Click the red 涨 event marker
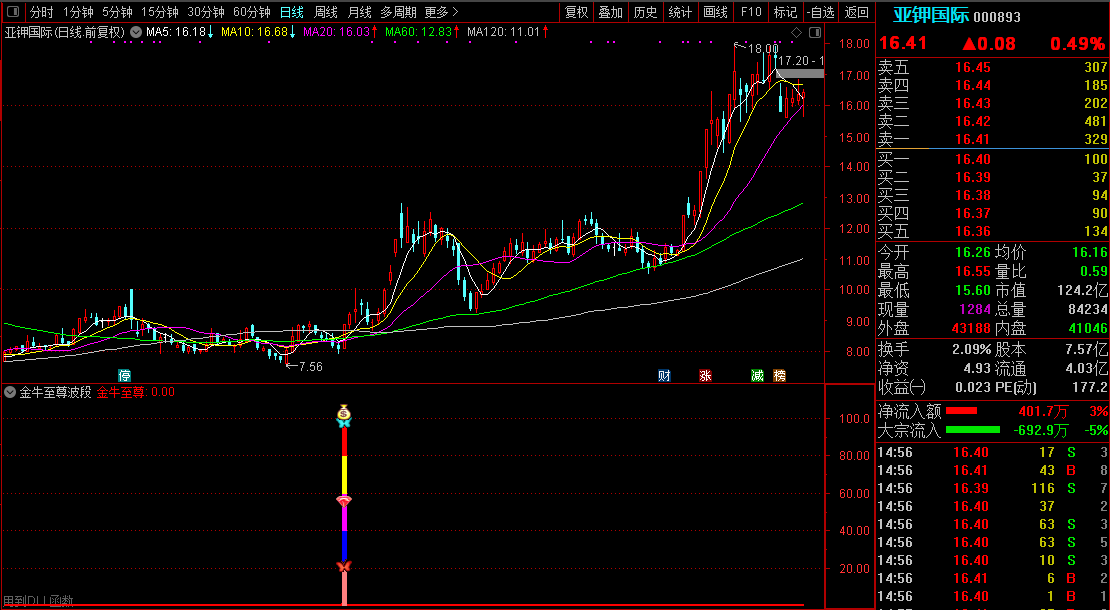 705,376
